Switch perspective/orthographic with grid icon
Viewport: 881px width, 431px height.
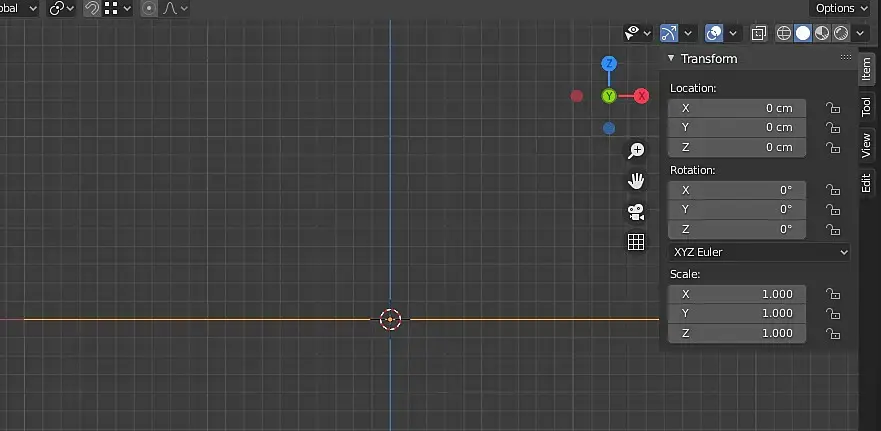tap(636, 242)
